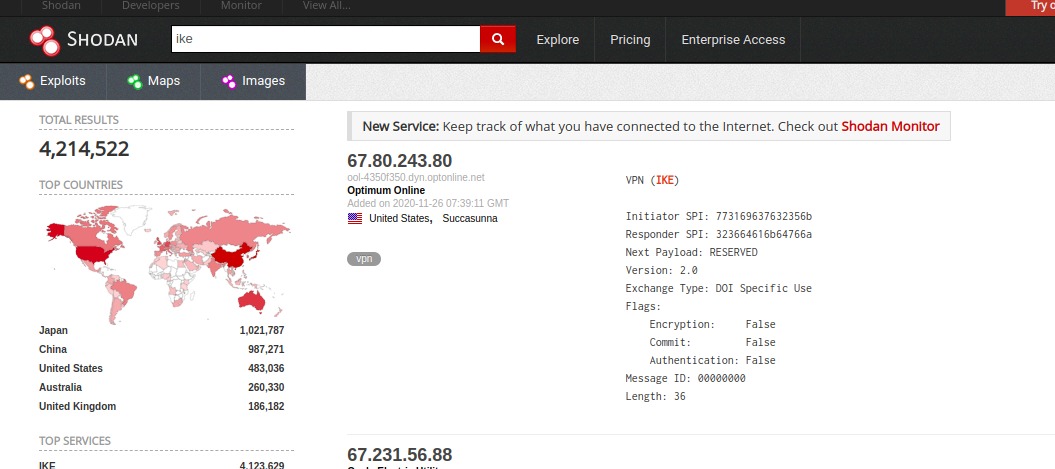Screen dimensions: 1055x469
Task: Filter results by Optimum Online organization
Action: [x=386, y=190]
